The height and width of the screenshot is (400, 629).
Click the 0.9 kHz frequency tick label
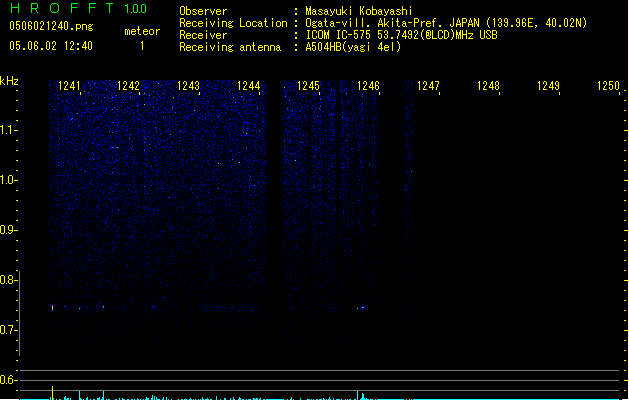coord(8,230)
